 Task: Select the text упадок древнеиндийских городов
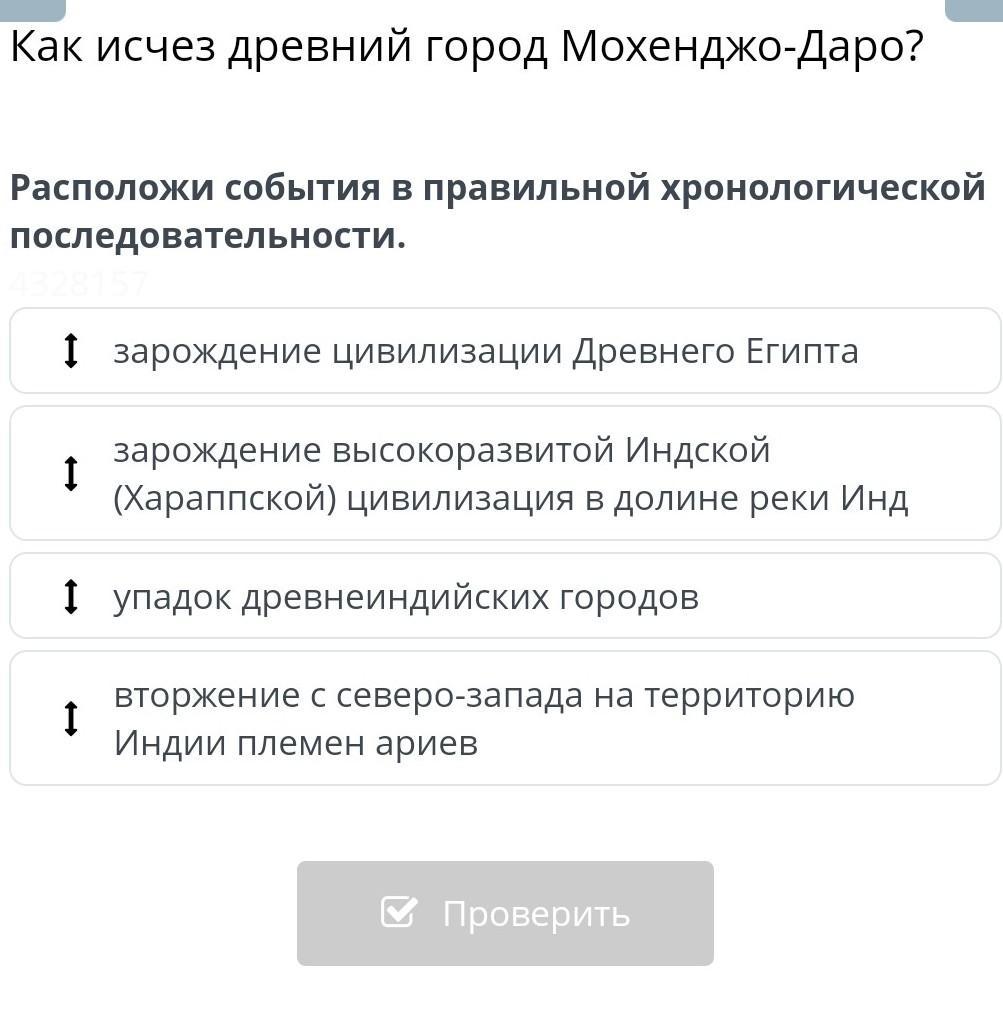coord(406,598)
